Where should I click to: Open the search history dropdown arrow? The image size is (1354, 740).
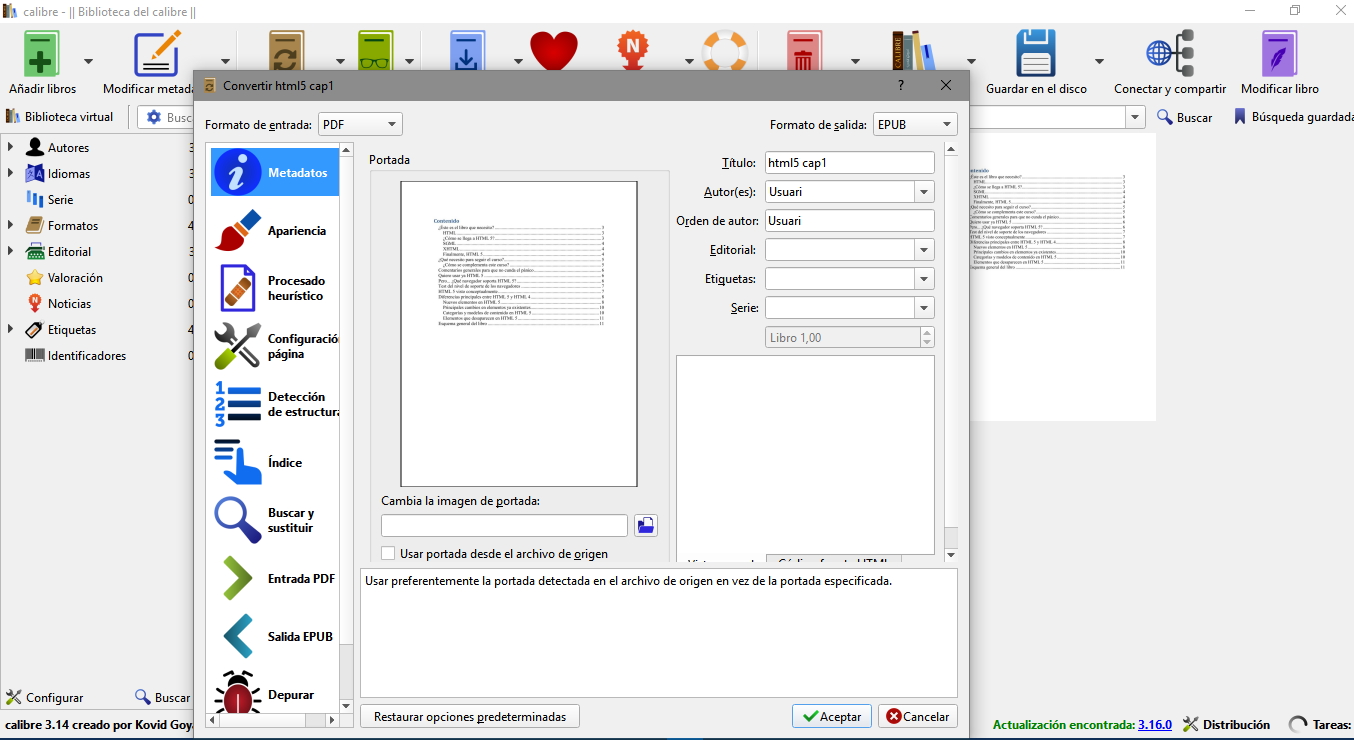[1135, 117]
